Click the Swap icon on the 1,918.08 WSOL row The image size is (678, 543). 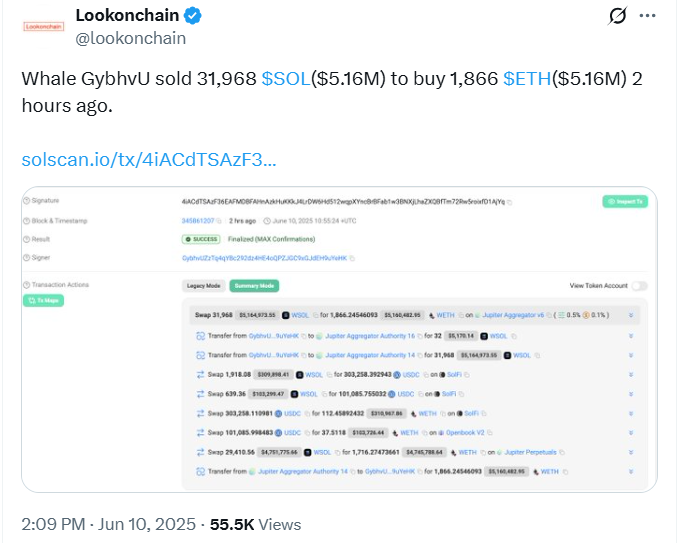click(x=202, y=375)
